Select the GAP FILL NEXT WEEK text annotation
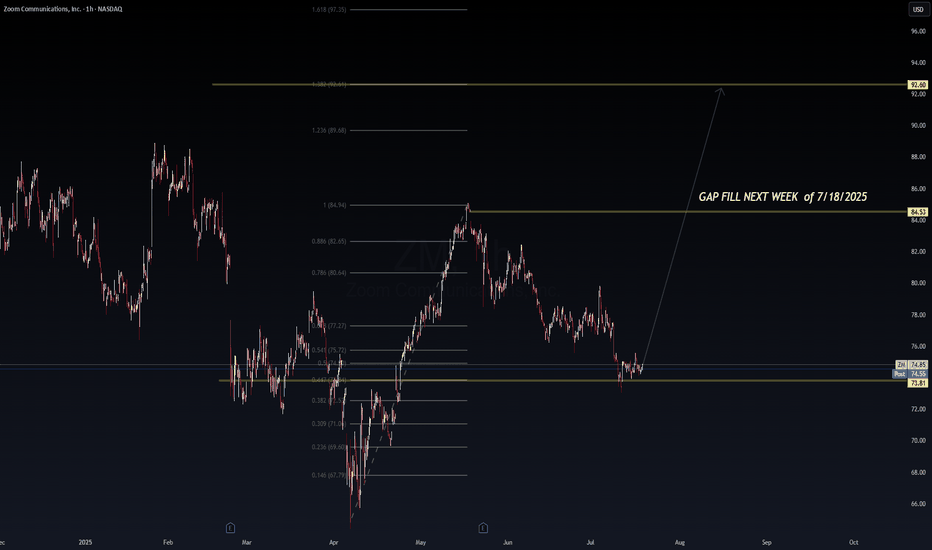This screenshot has width=932, height=550. 782,197
